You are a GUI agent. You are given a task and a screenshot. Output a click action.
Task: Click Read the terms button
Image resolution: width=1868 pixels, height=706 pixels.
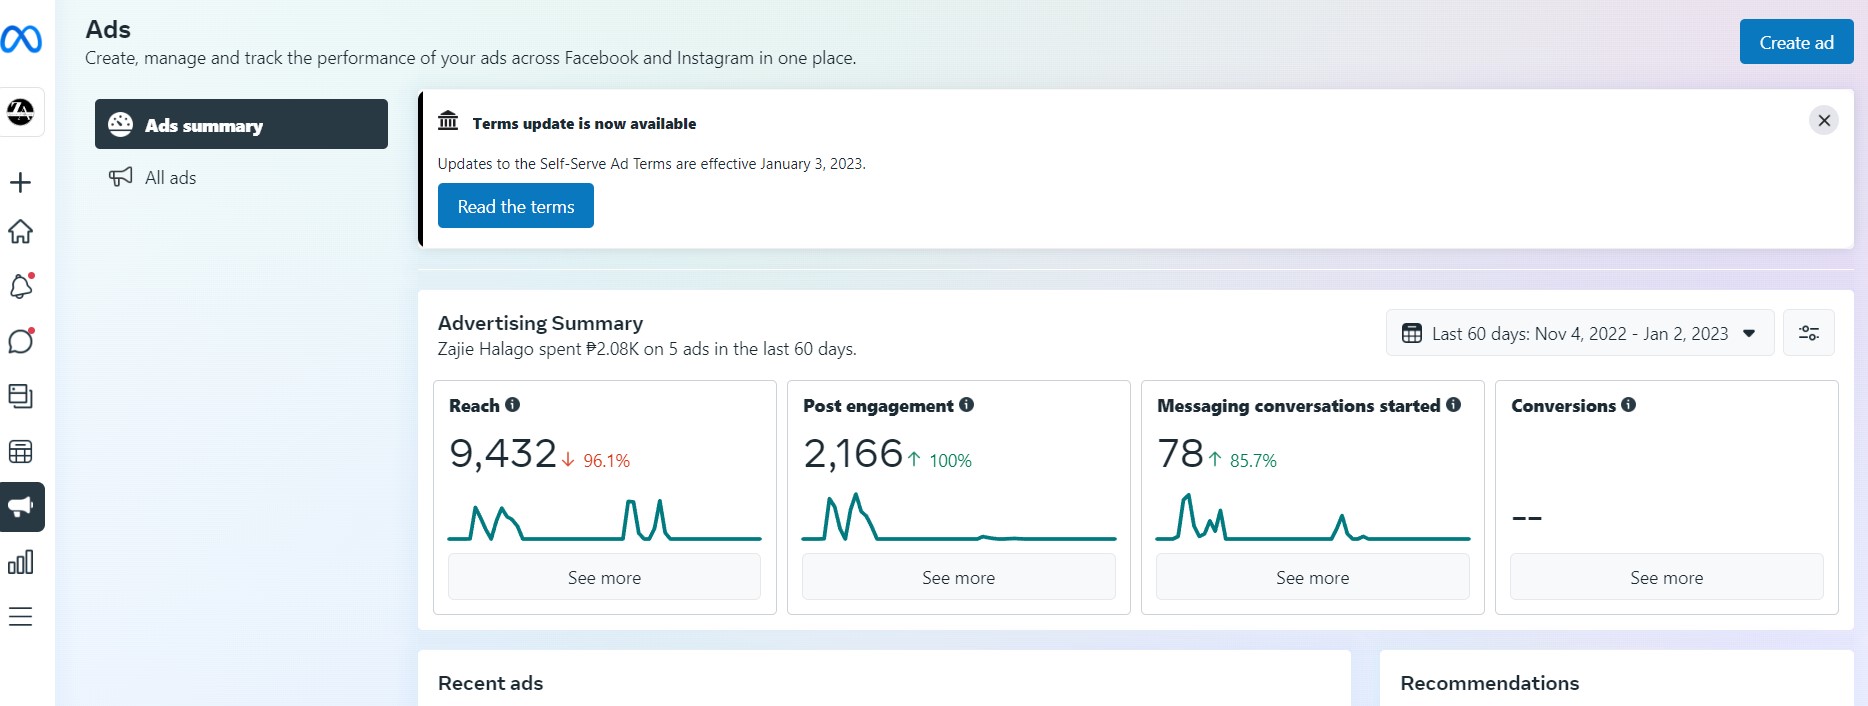516,206
